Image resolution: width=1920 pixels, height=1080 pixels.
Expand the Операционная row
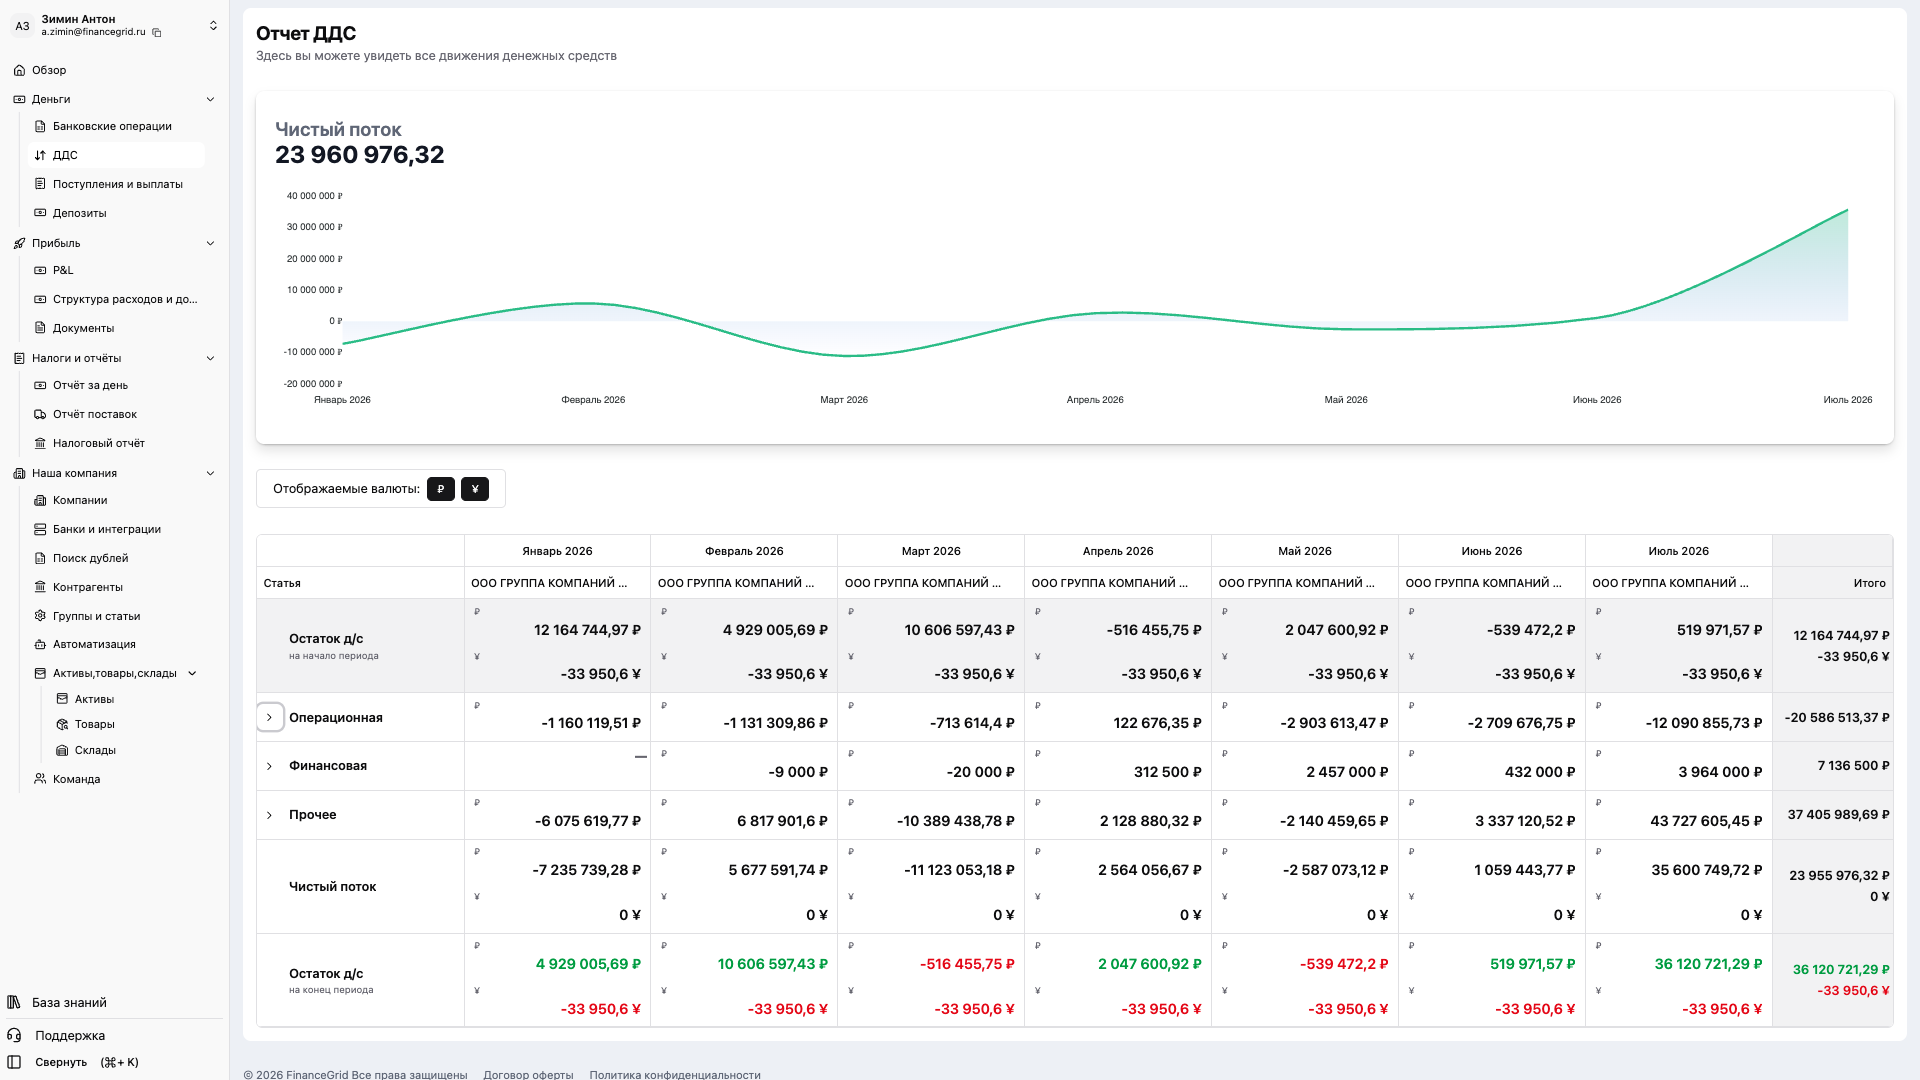tap(270, 717)
